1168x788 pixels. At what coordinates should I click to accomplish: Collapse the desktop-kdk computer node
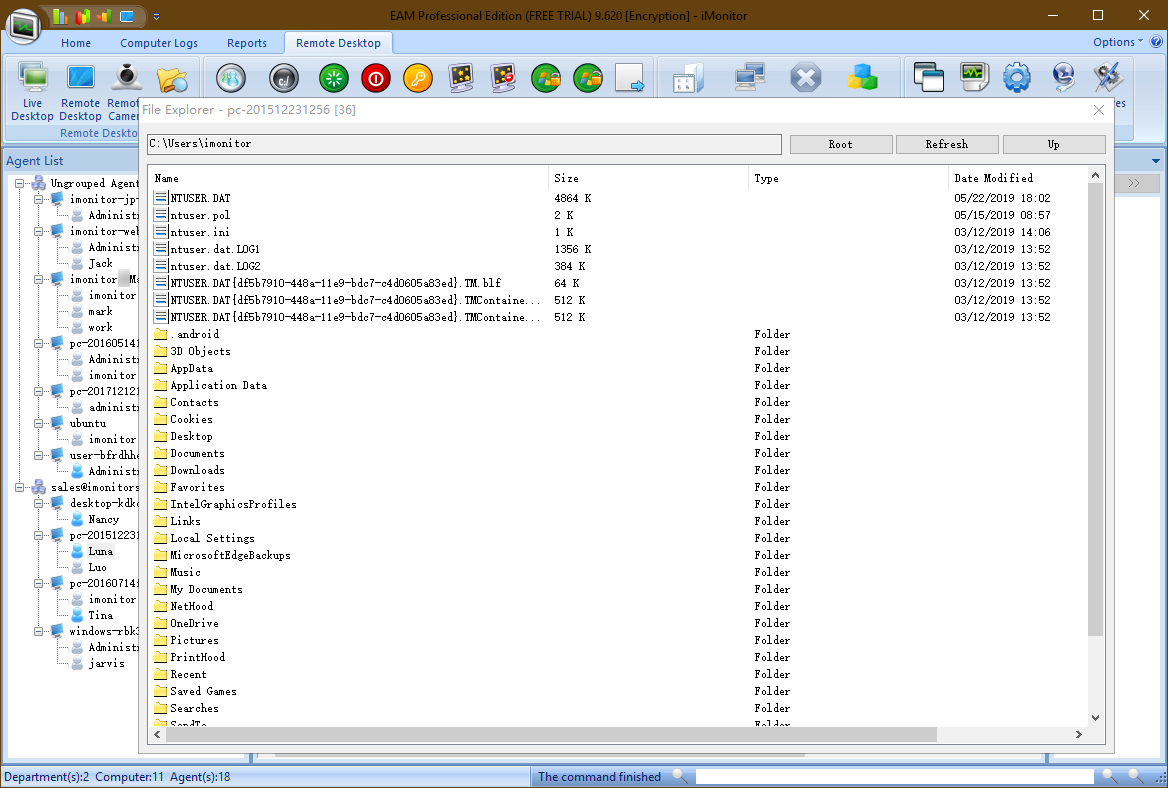38,503
